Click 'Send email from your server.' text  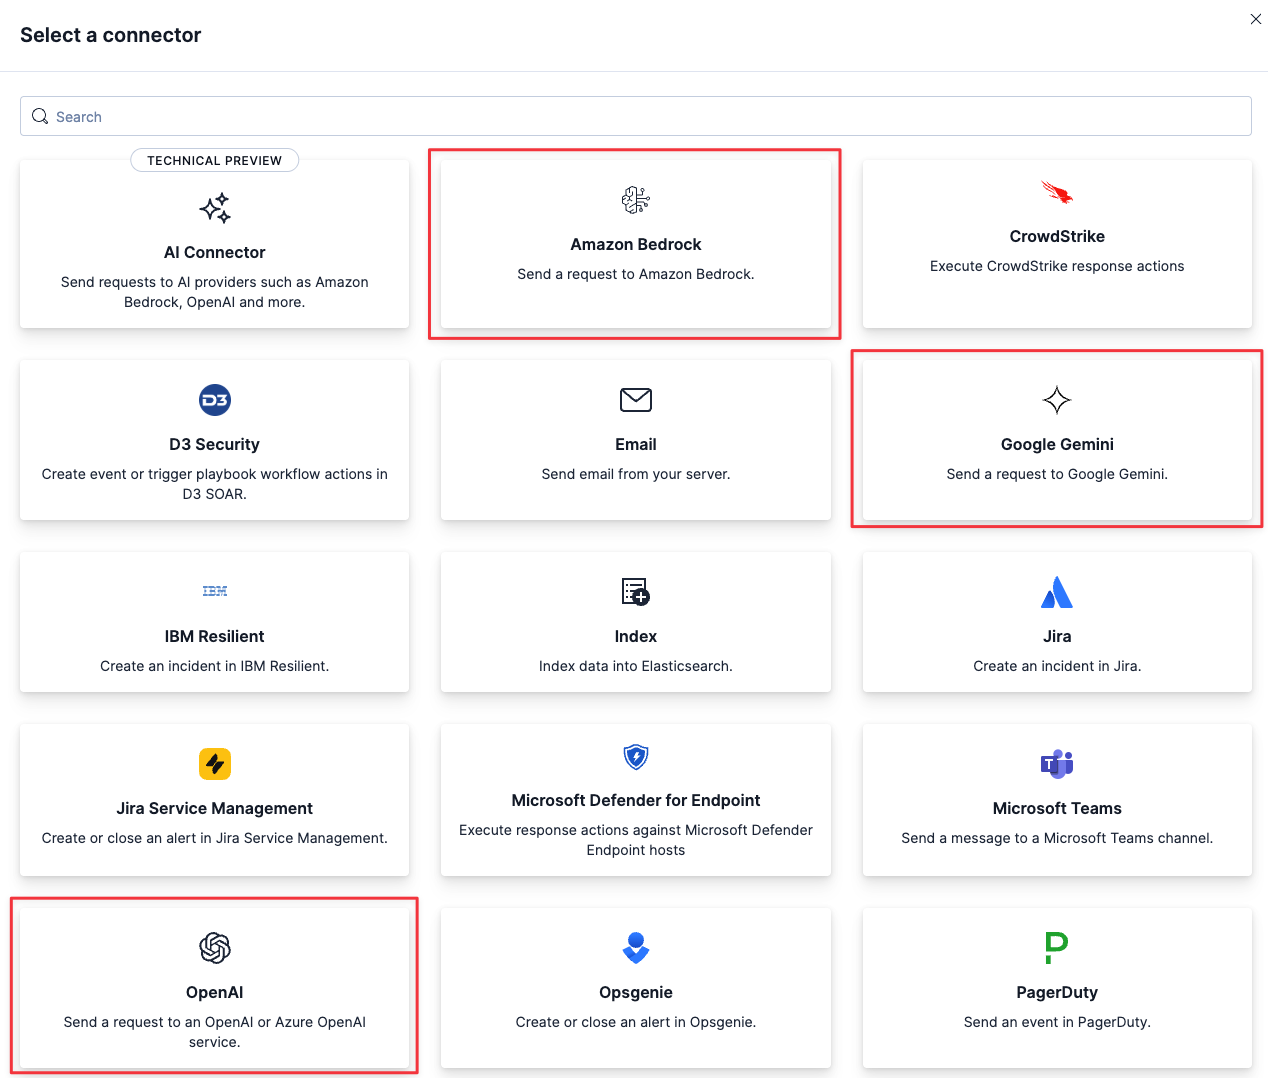coord(636,474)
